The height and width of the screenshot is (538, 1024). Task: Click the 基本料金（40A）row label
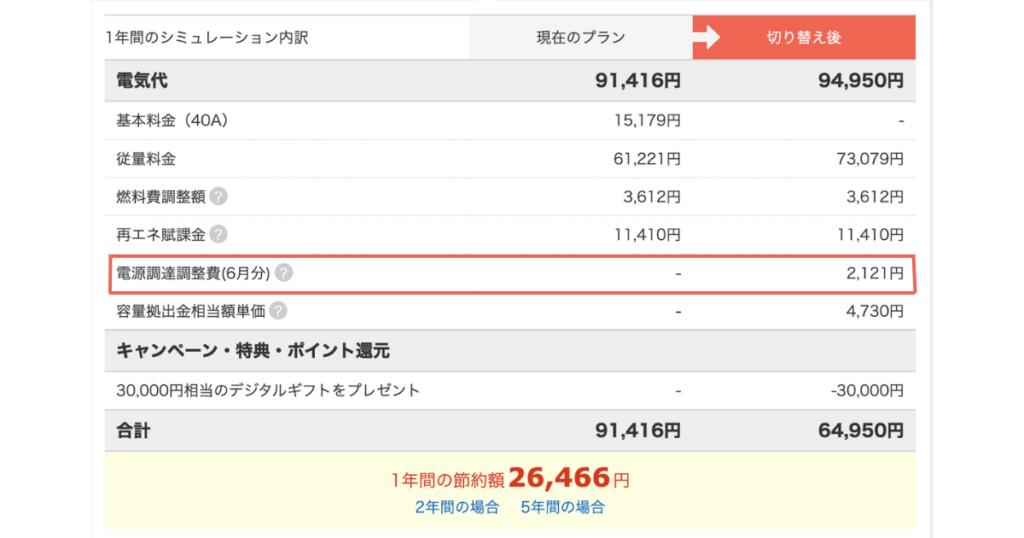coord(172,121)
